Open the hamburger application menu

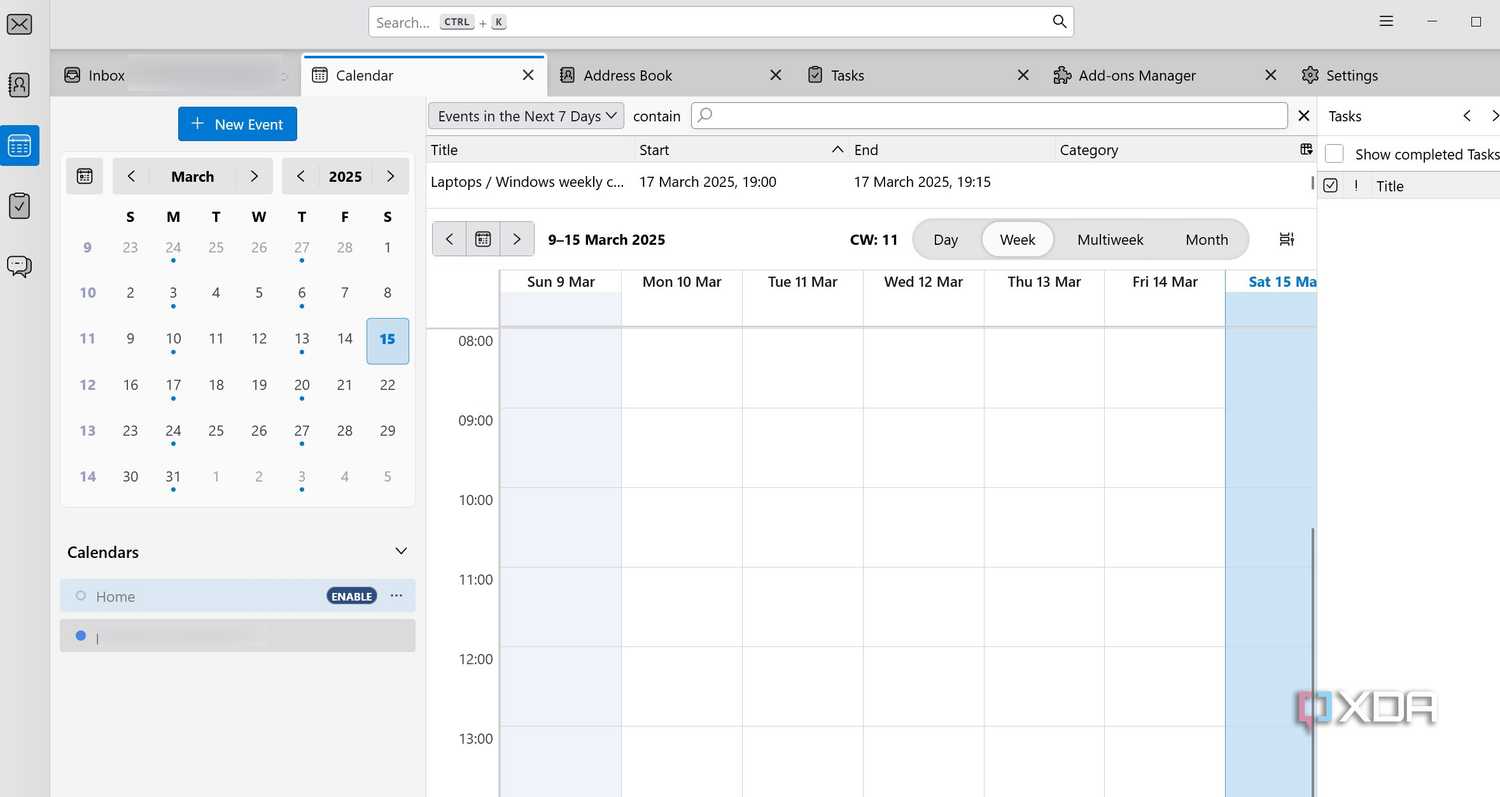point(1386,21)
